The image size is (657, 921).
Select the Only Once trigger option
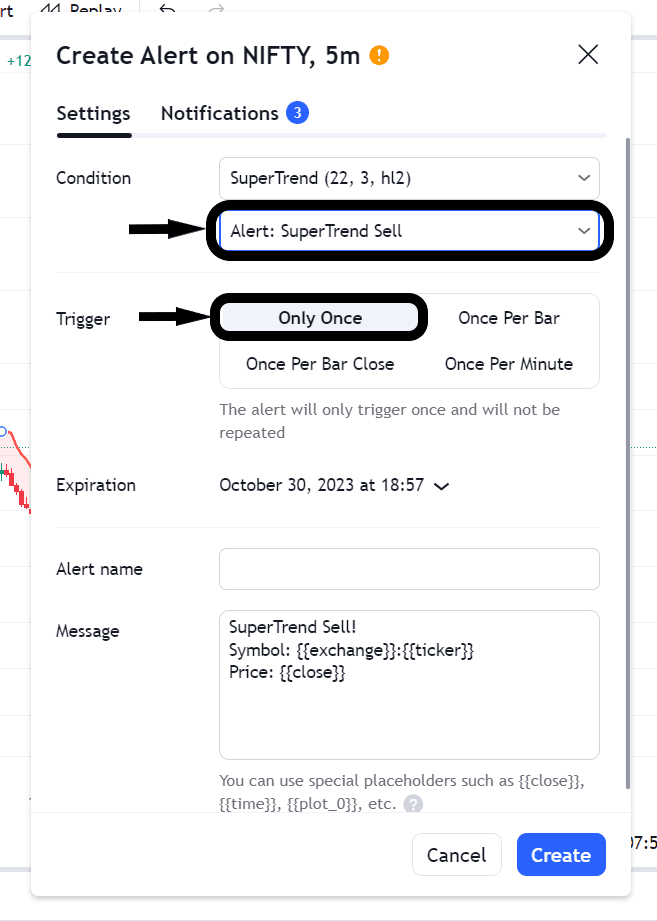[x=320, y=318]
